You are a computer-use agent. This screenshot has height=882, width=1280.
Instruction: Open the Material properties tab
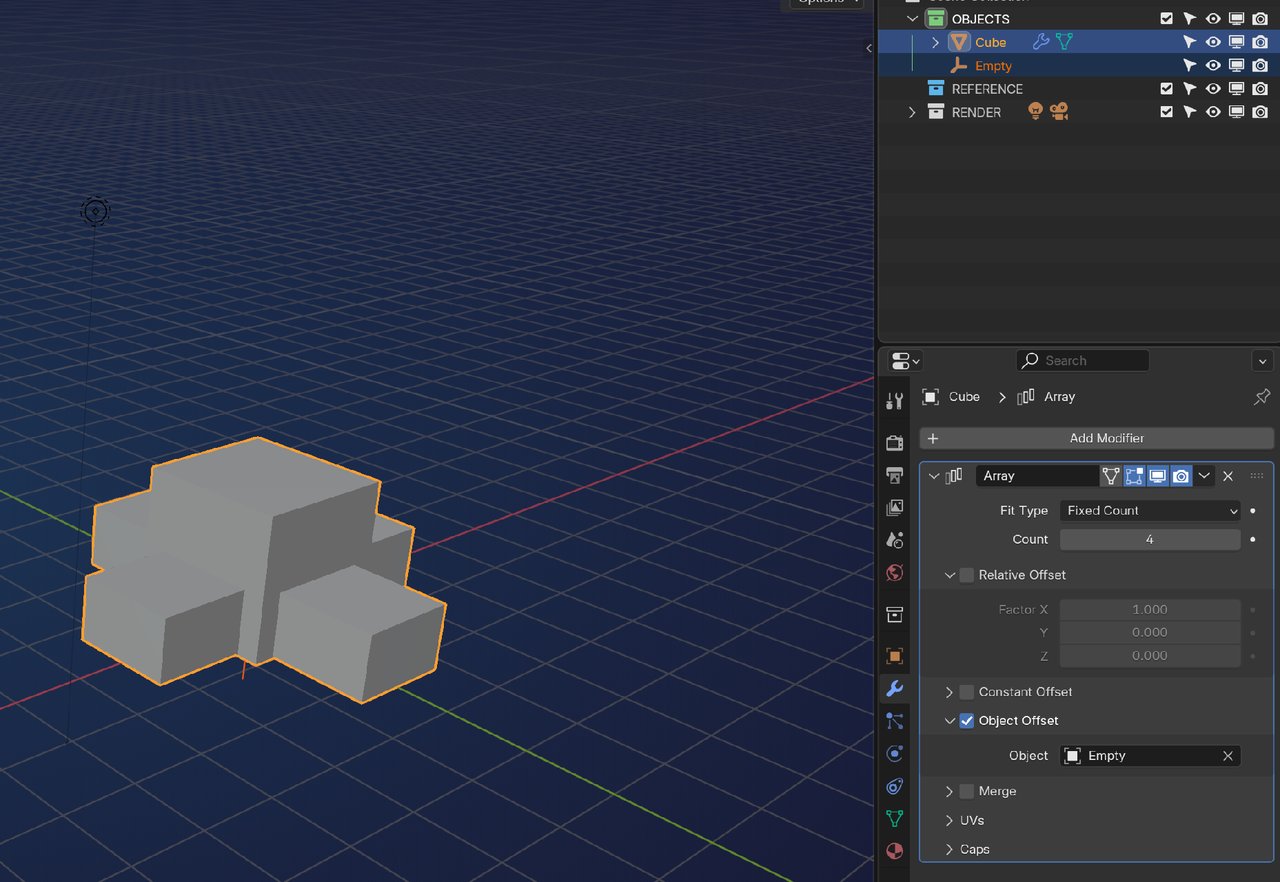pos(895,851)
